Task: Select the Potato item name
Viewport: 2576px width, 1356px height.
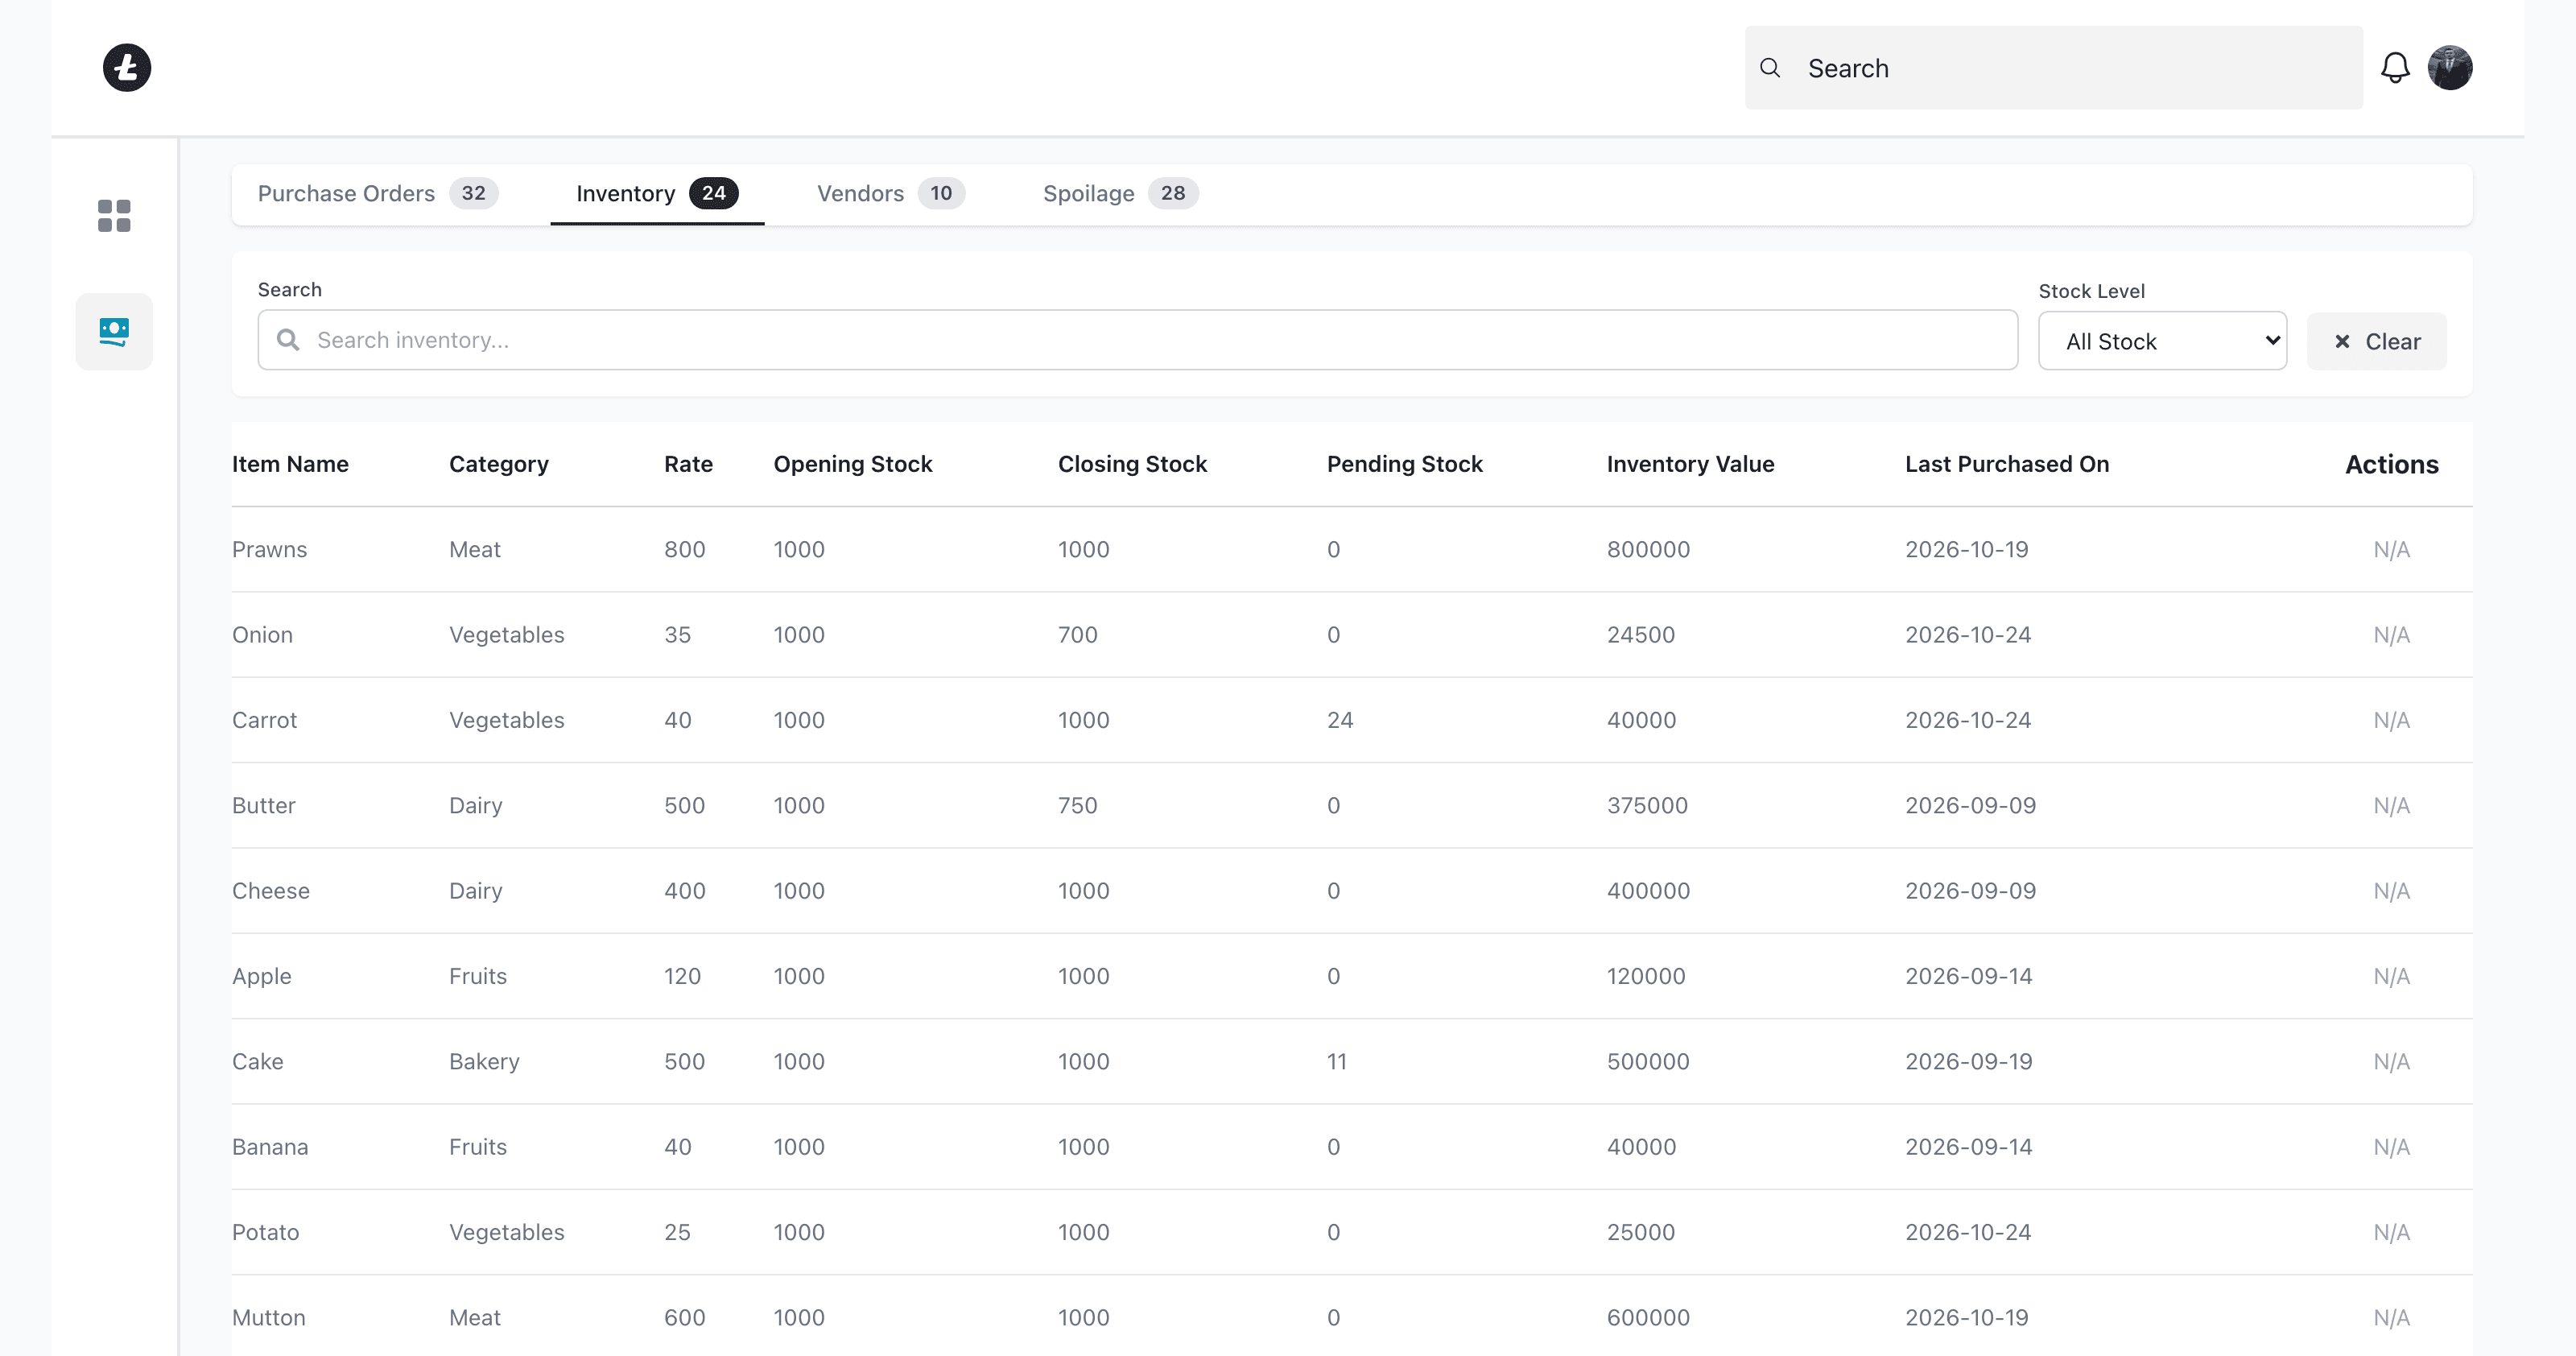Action: pyautogui.click(x=265, y=1232)
